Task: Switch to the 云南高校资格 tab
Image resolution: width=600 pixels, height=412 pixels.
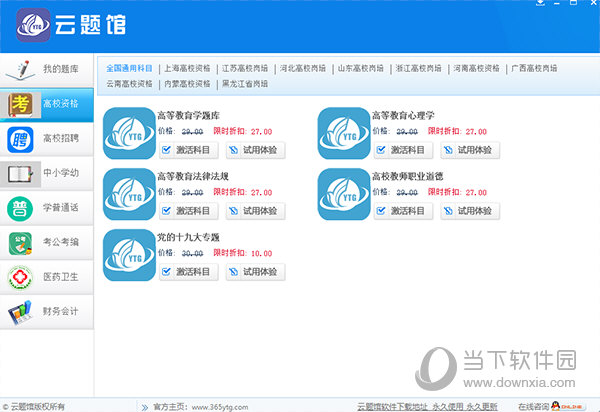Action: pyautogui.click(x=129, y=84)
